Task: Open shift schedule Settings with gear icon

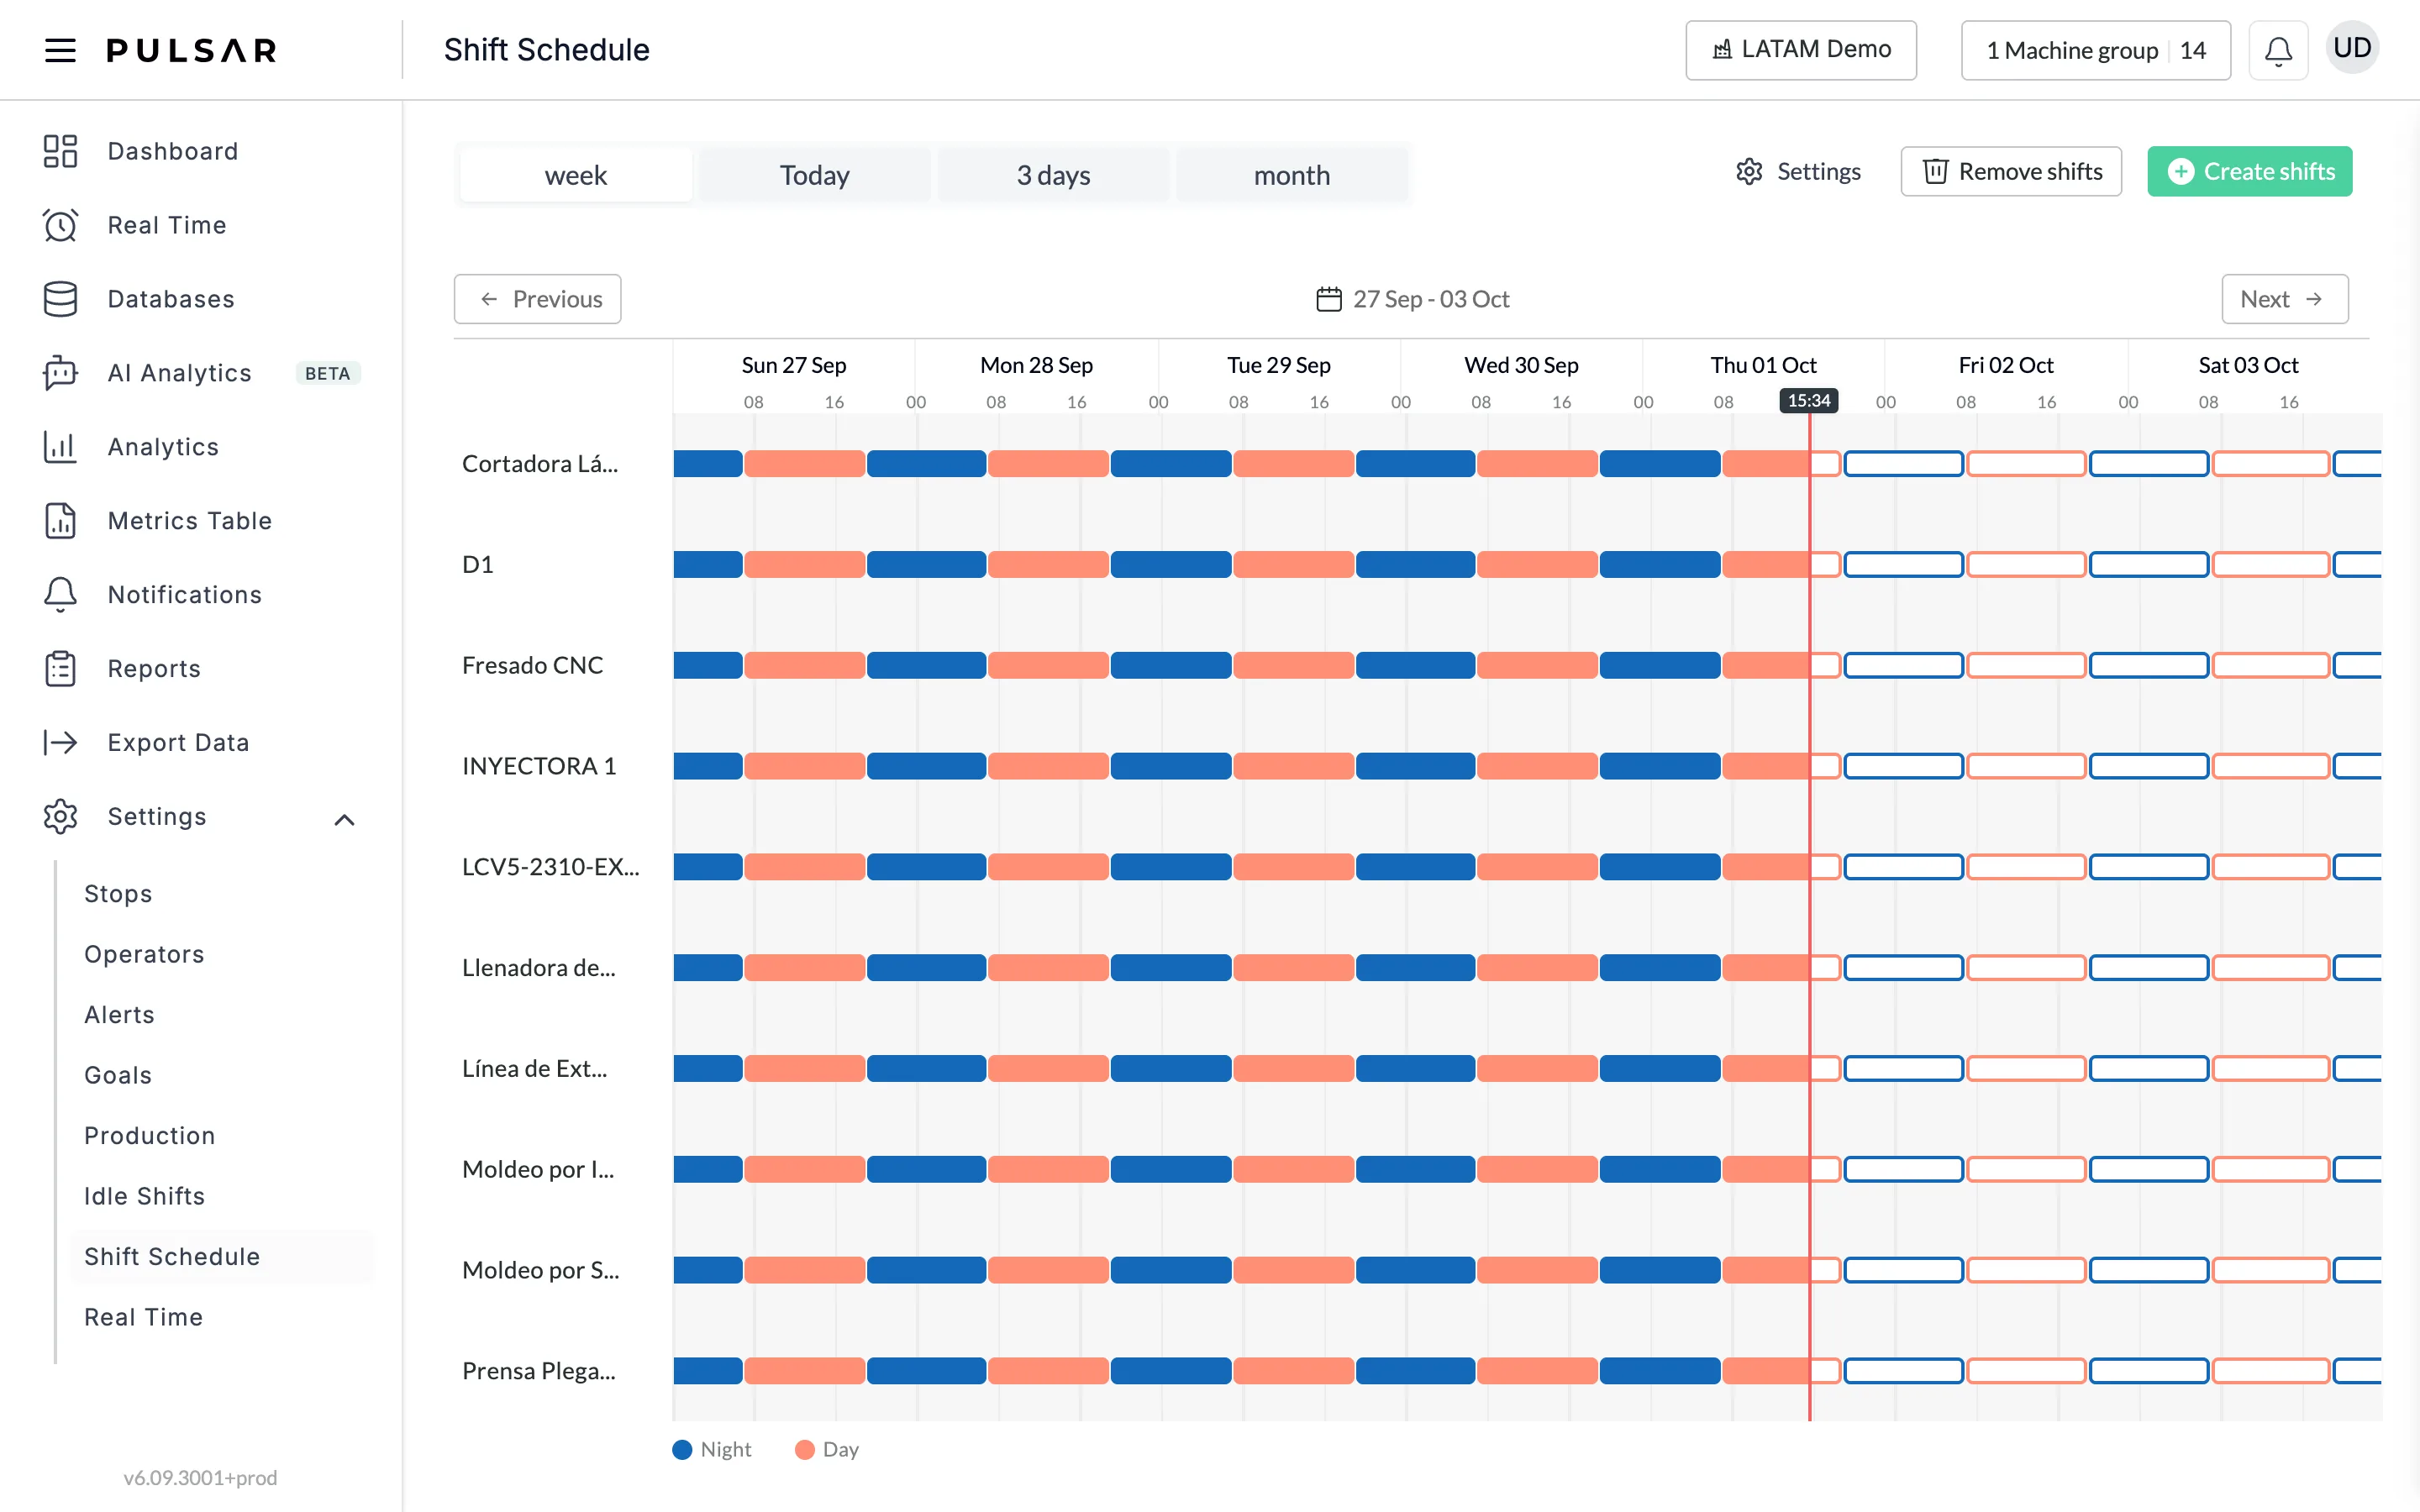Action: pos(1798,172)
